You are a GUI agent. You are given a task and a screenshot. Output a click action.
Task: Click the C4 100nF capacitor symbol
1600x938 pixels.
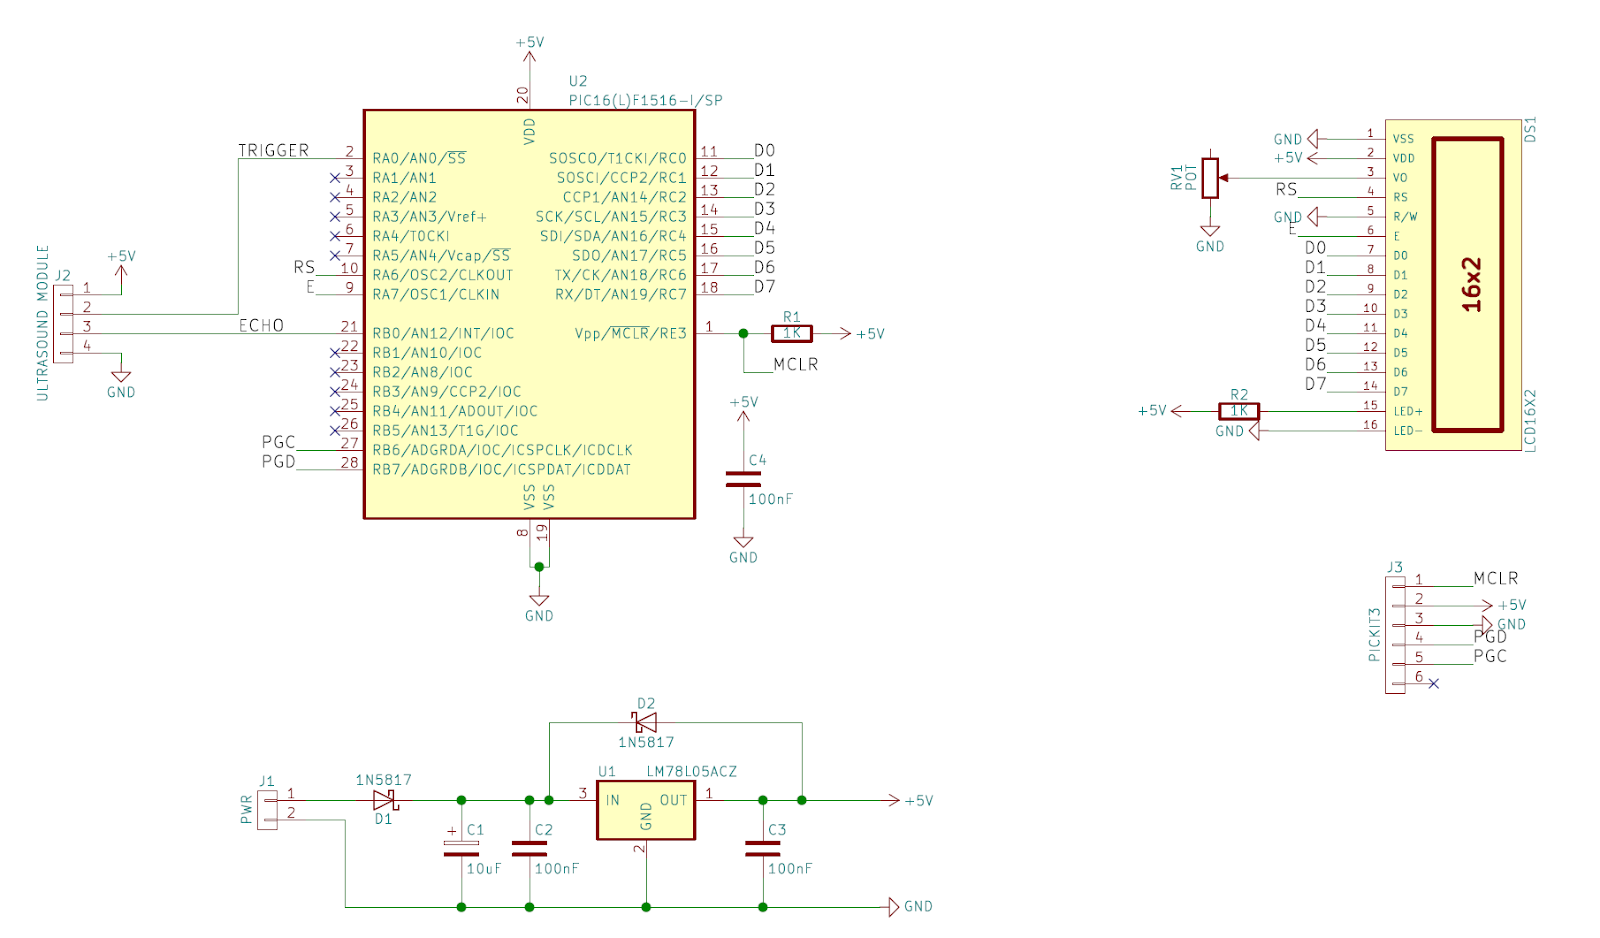coord(743,479)
